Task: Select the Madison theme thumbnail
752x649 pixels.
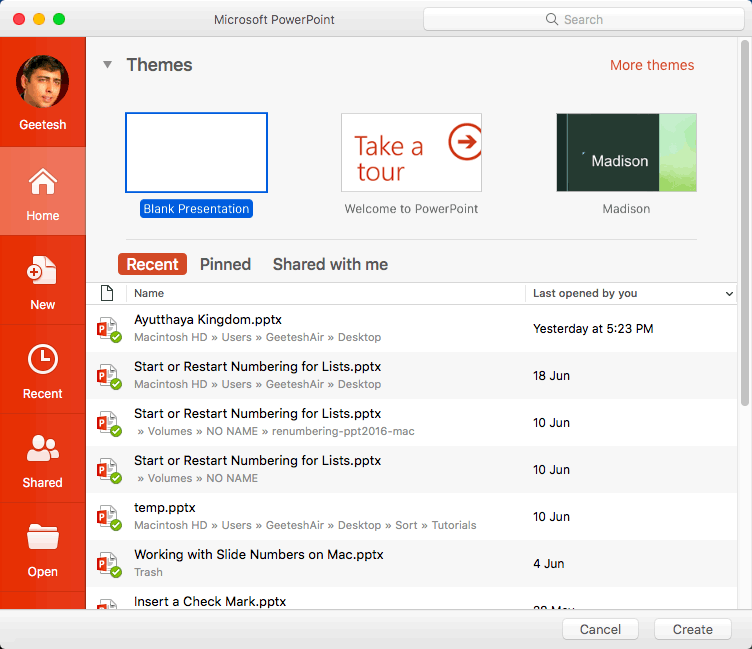Action: point(626,153)
